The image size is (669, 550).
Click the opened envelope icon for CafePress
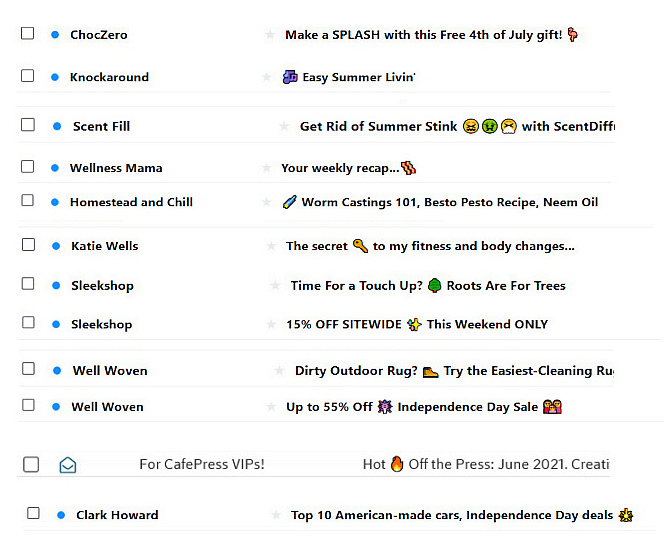[x=67, y=465]
